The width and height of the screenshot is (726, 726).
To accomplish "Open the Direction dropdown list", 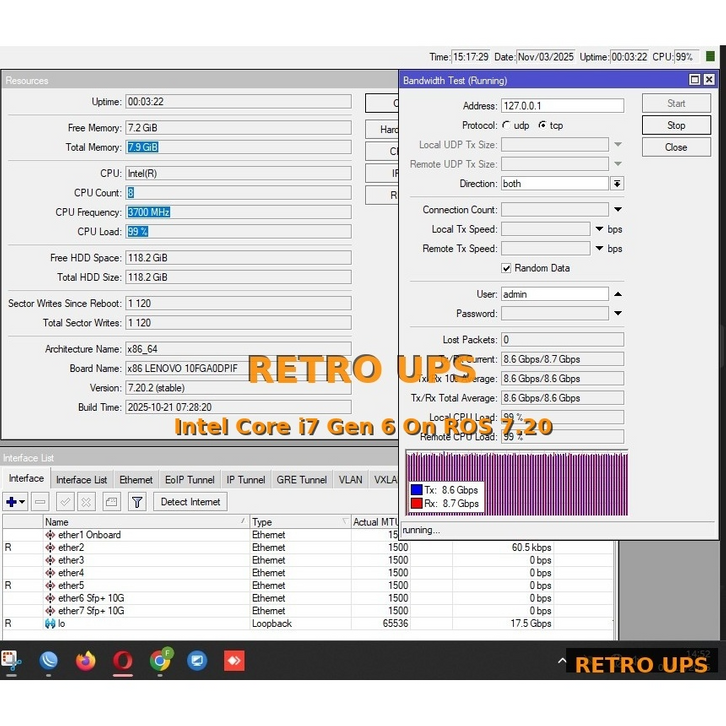I will pos(617,184).
